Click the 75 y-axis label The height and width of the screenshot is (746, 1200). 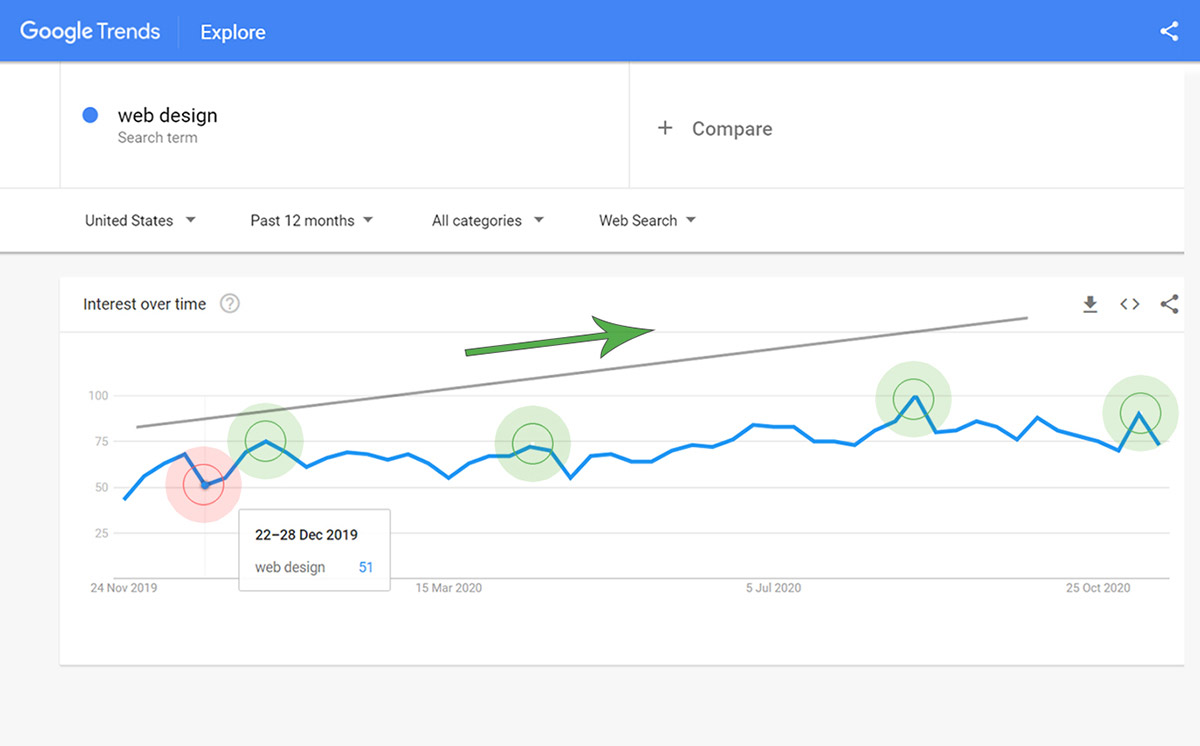pyautogui.click(x=100, y=442)
